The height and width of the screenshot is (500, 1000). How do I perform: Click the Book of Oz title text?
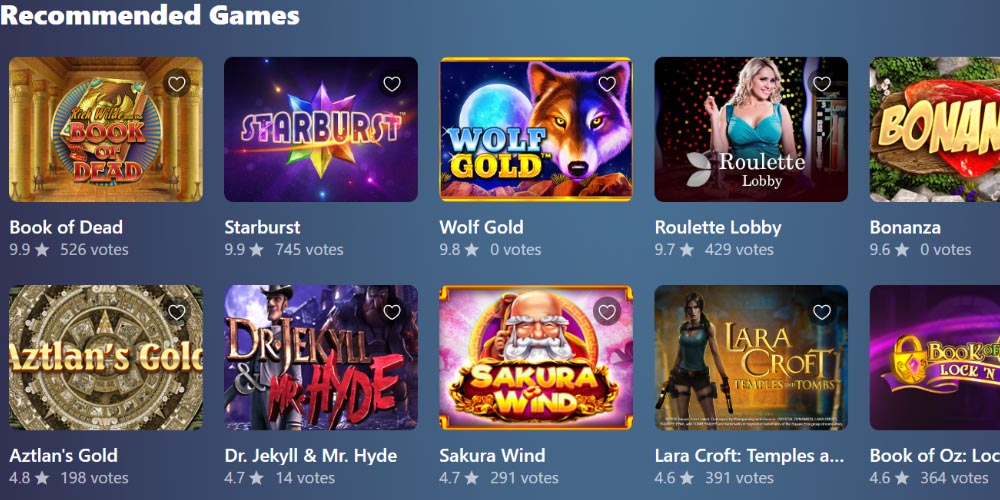tap(935, 455)
